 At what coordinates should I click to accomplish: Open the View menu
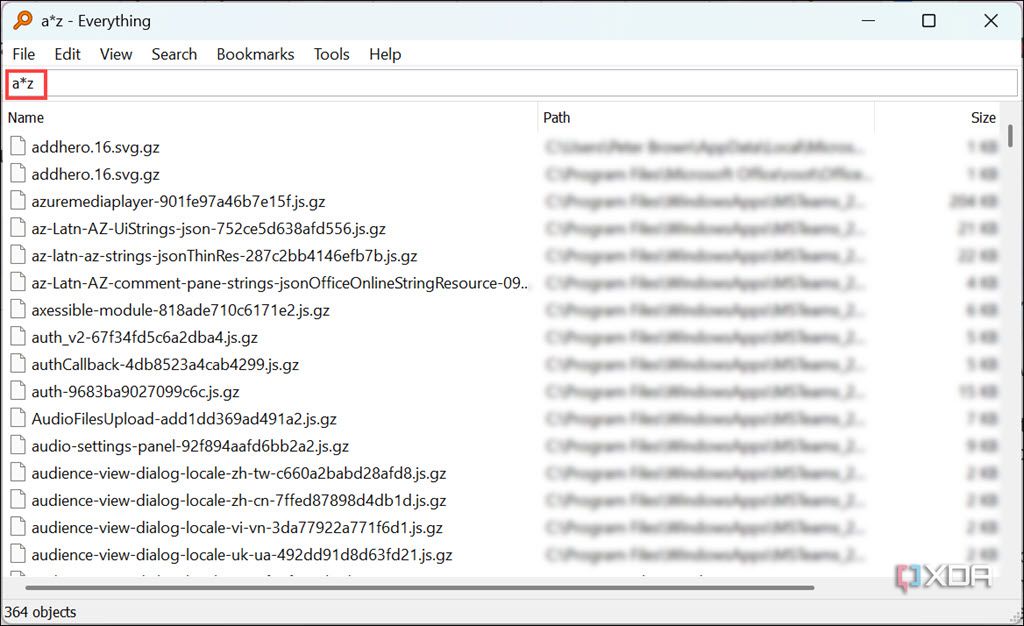[x=116, y=54]
